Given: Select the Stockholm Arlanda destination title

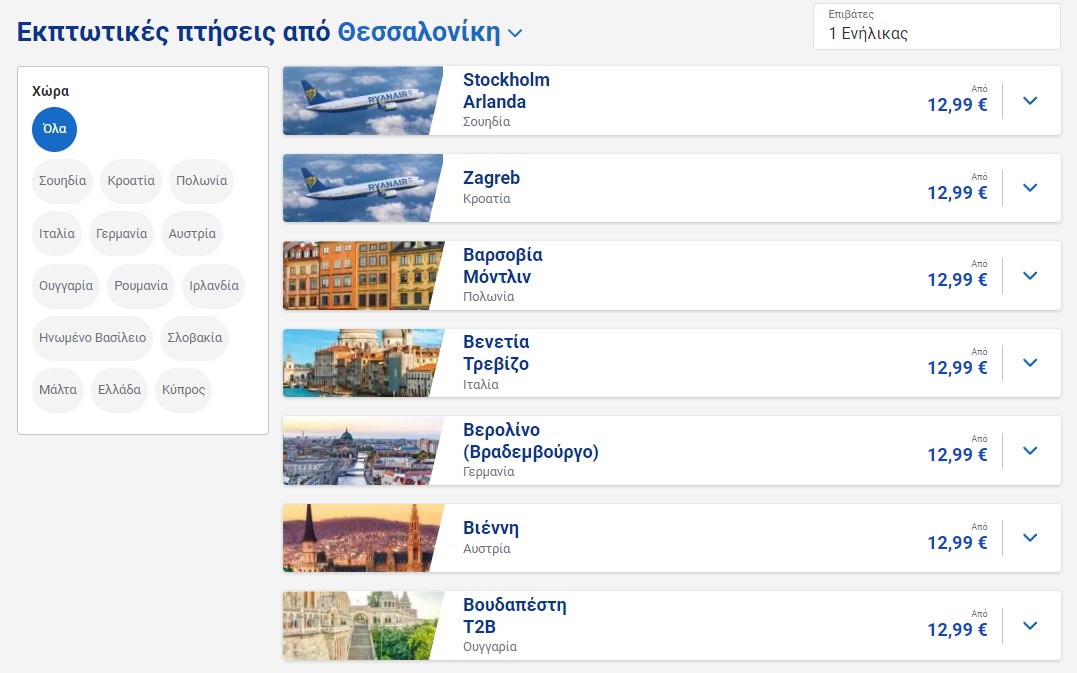Looking at the screenshot, I should click(506, 91).
